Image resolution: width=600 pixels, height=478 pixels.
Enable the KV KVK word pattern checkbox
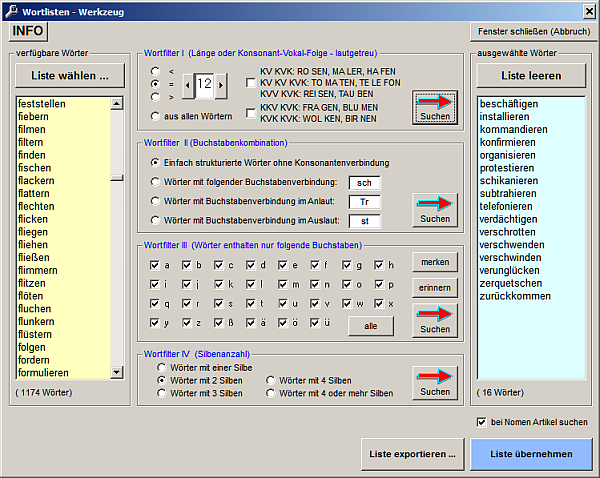point(251,82)
